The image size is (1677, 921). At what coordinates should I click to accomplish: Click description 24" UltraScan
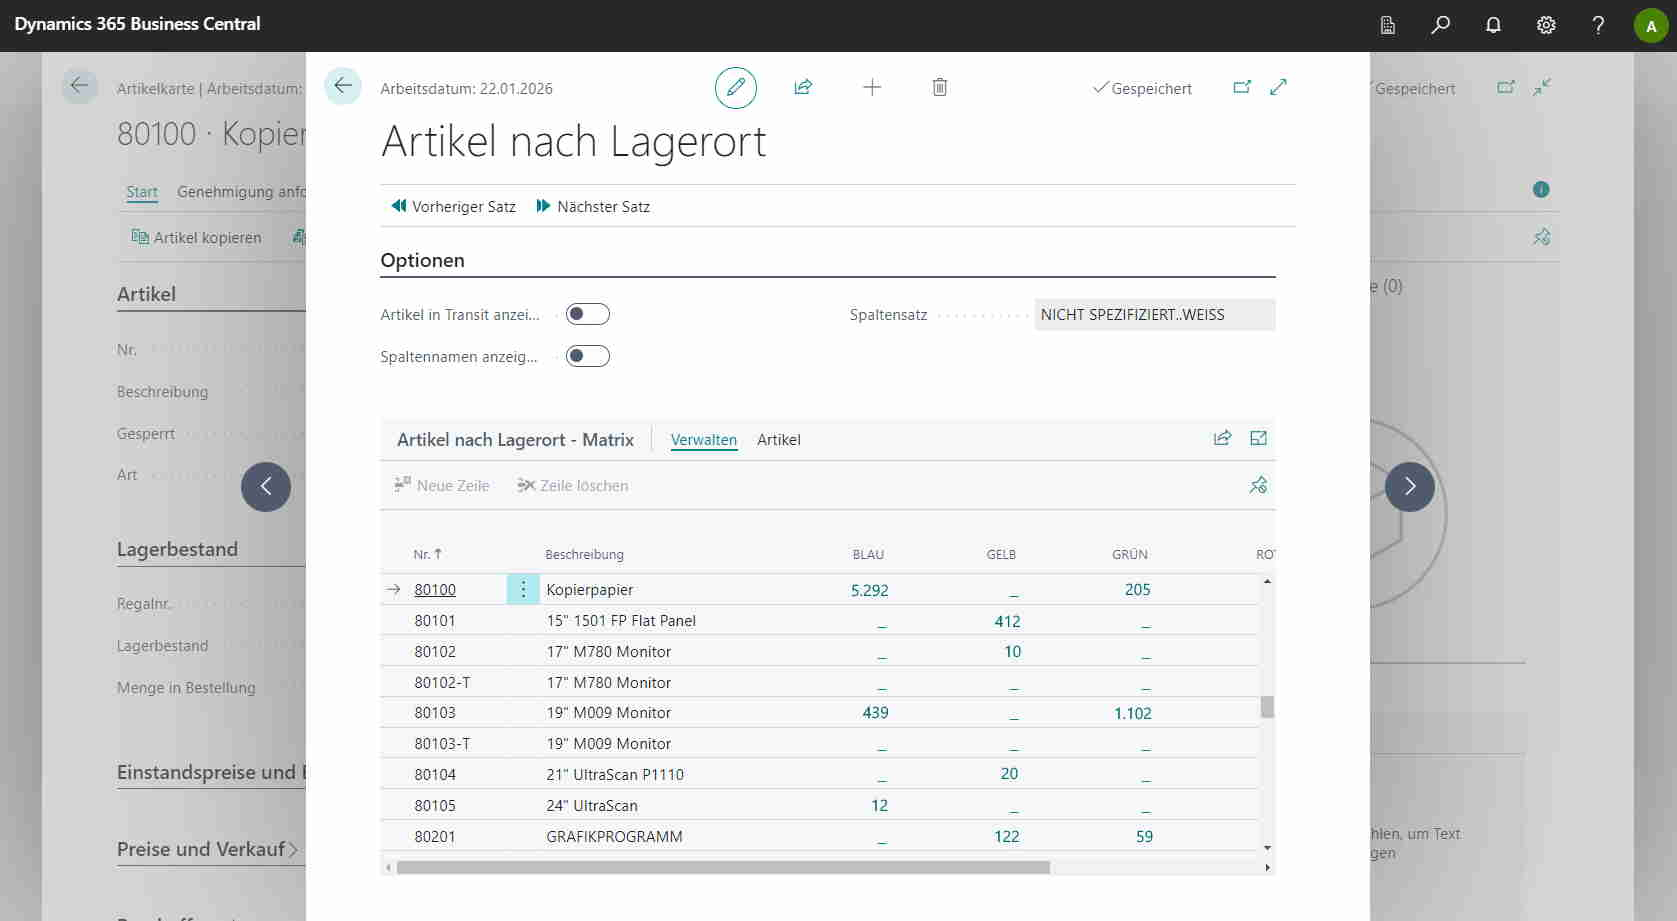(592, 806)
